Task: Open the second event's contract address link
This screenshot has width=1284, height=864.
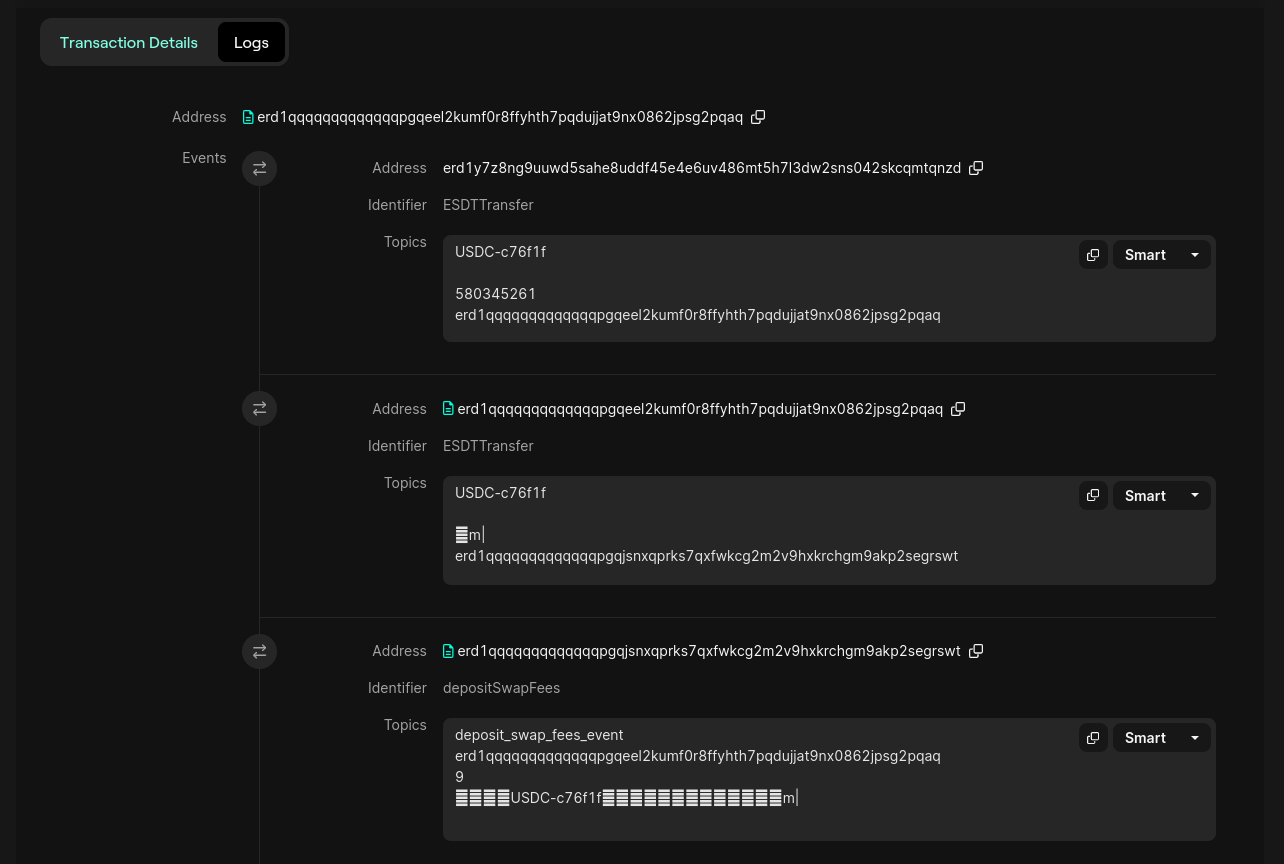Action: click(x=700, y=409)
